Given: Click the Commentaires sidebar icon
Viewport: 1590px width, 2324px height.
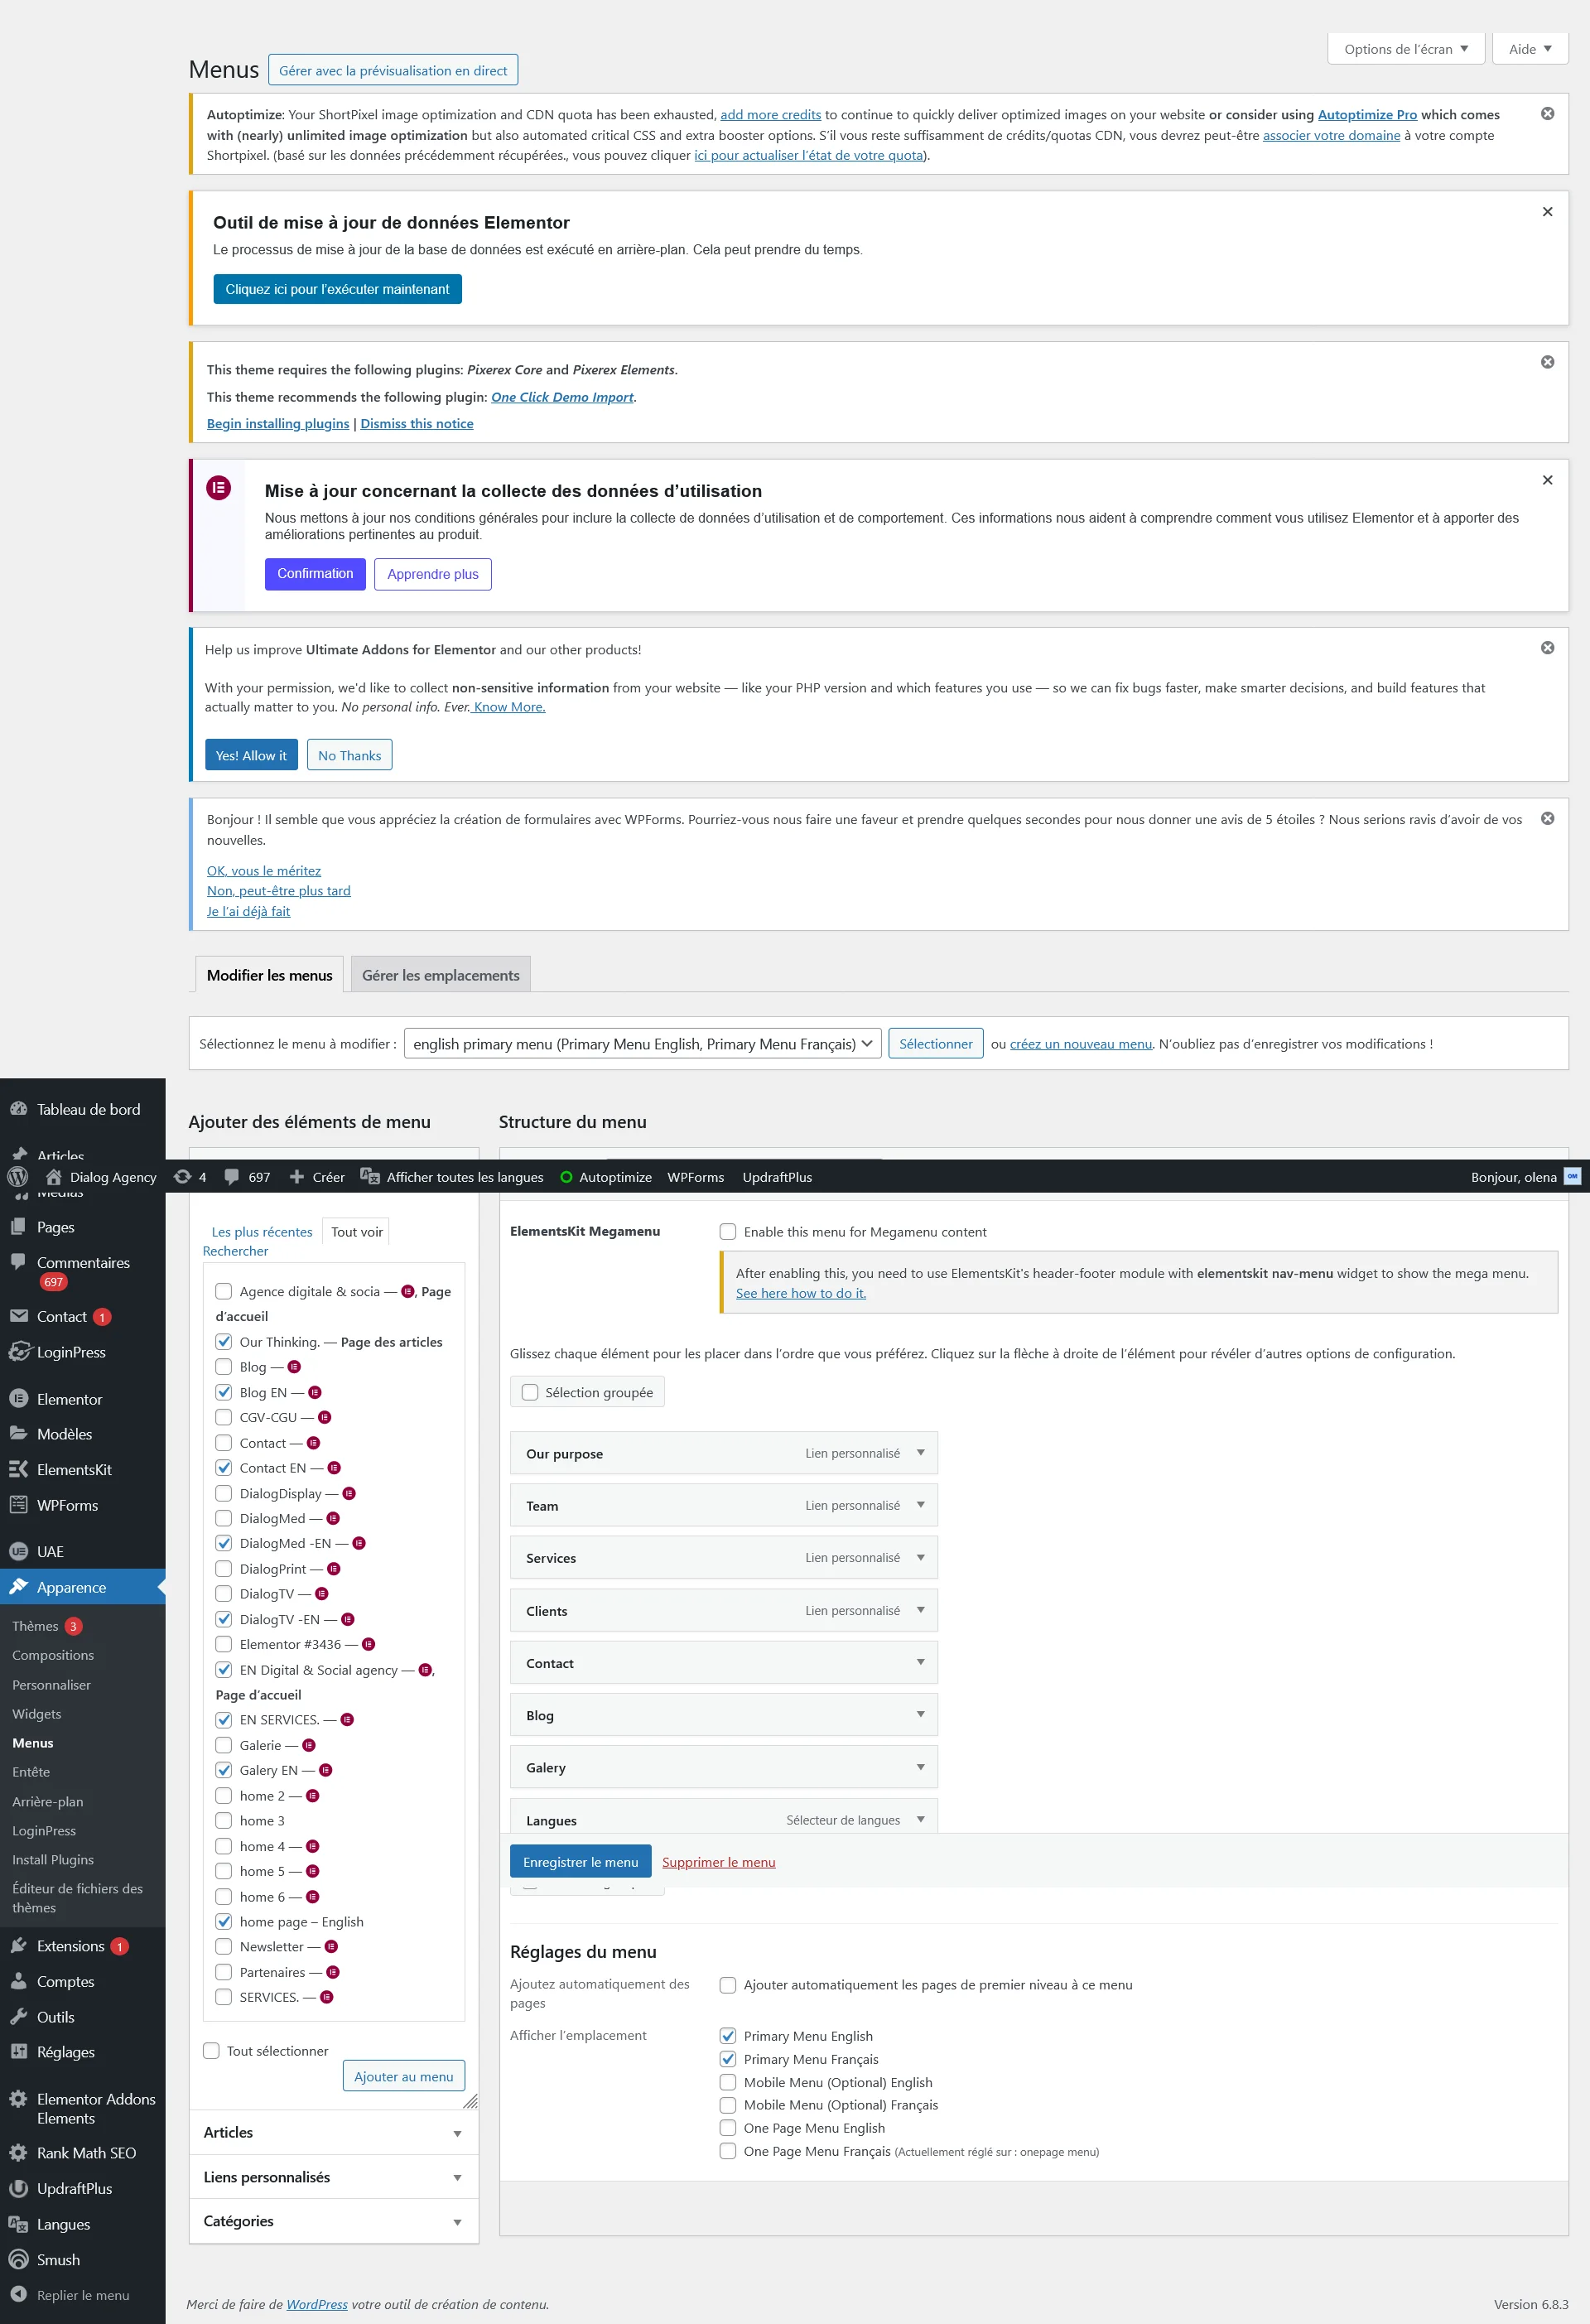Looking at the screenshot, I should 19,1262.
